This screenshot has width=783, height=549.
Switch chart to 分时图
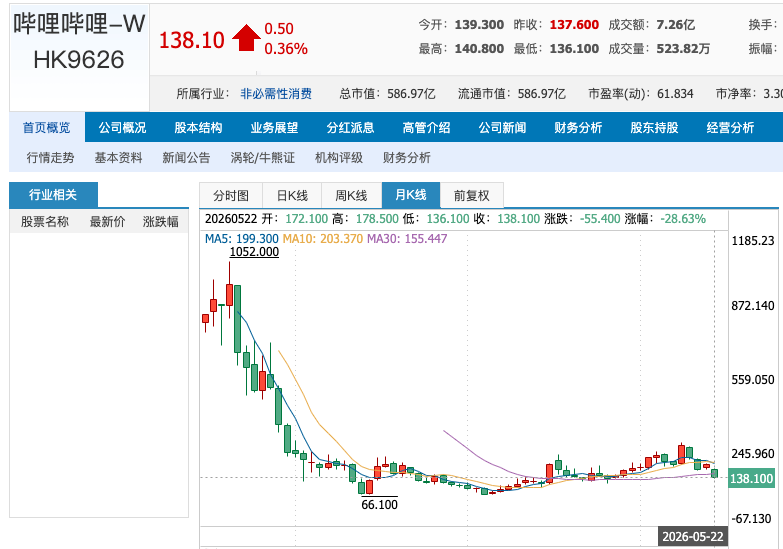click(231, 195)
